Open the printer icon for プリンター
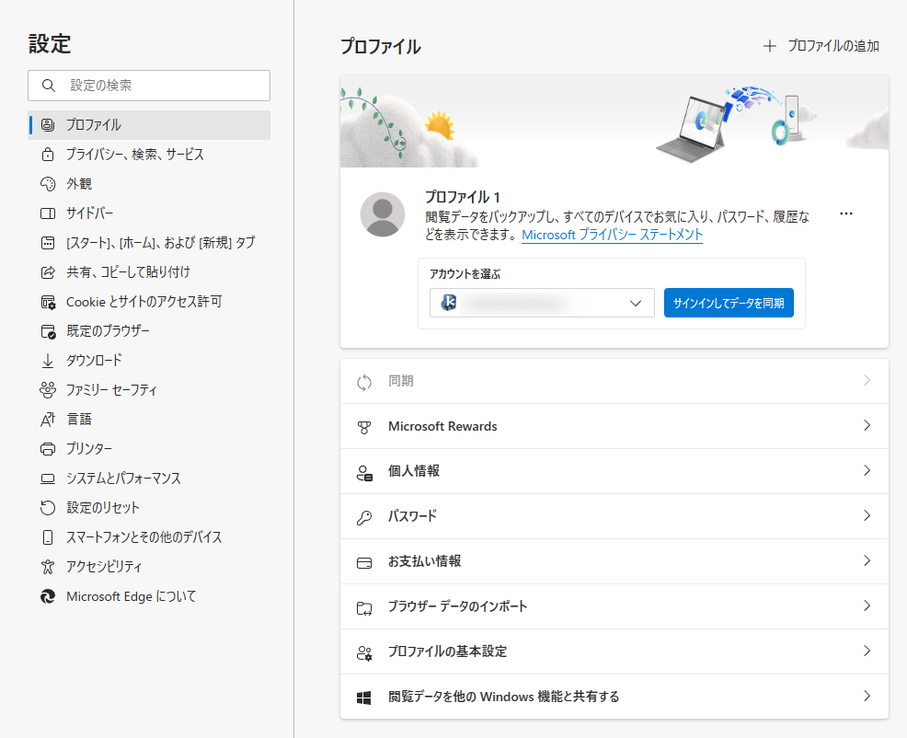907x738 pixels. [47, 449]
